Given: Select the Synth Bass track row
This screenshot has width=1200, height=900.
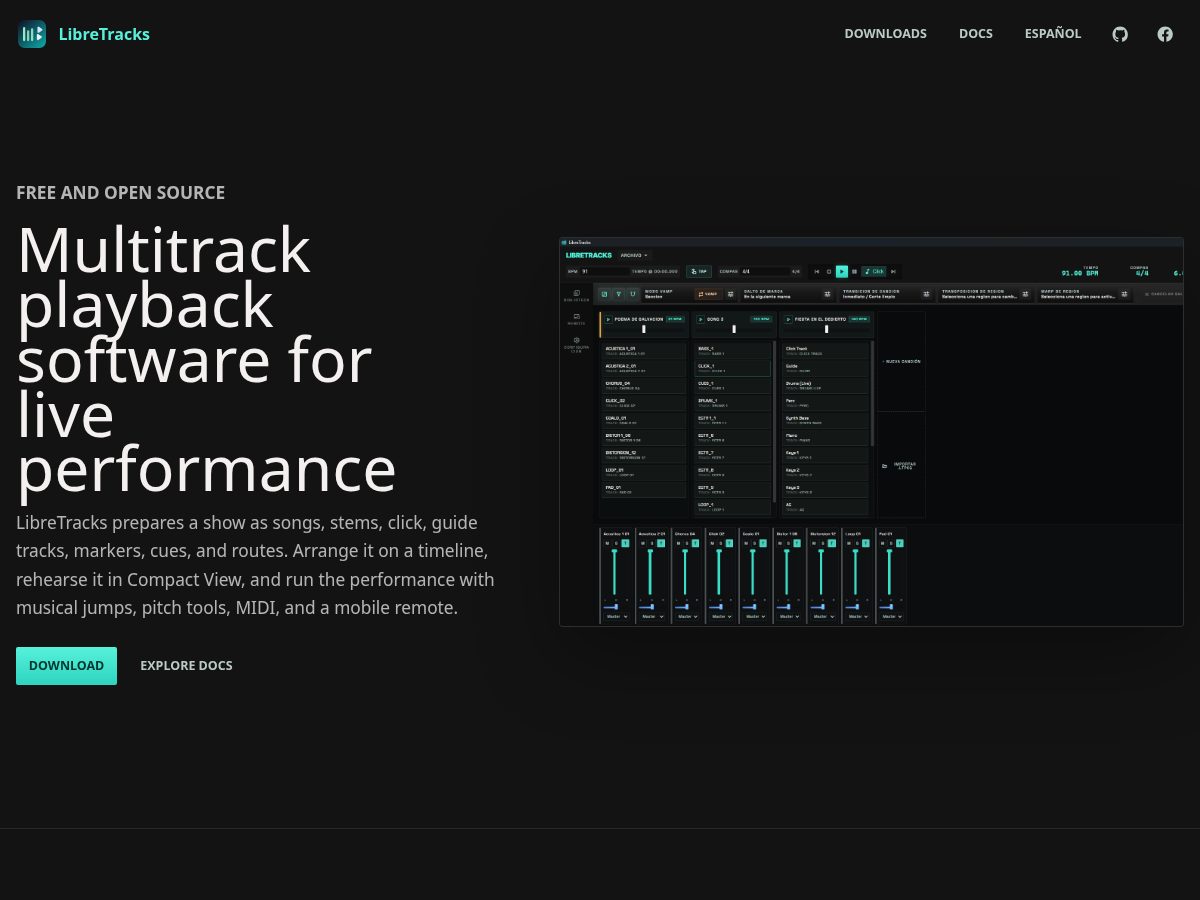Looking at the screenshot, I should 825,421.
